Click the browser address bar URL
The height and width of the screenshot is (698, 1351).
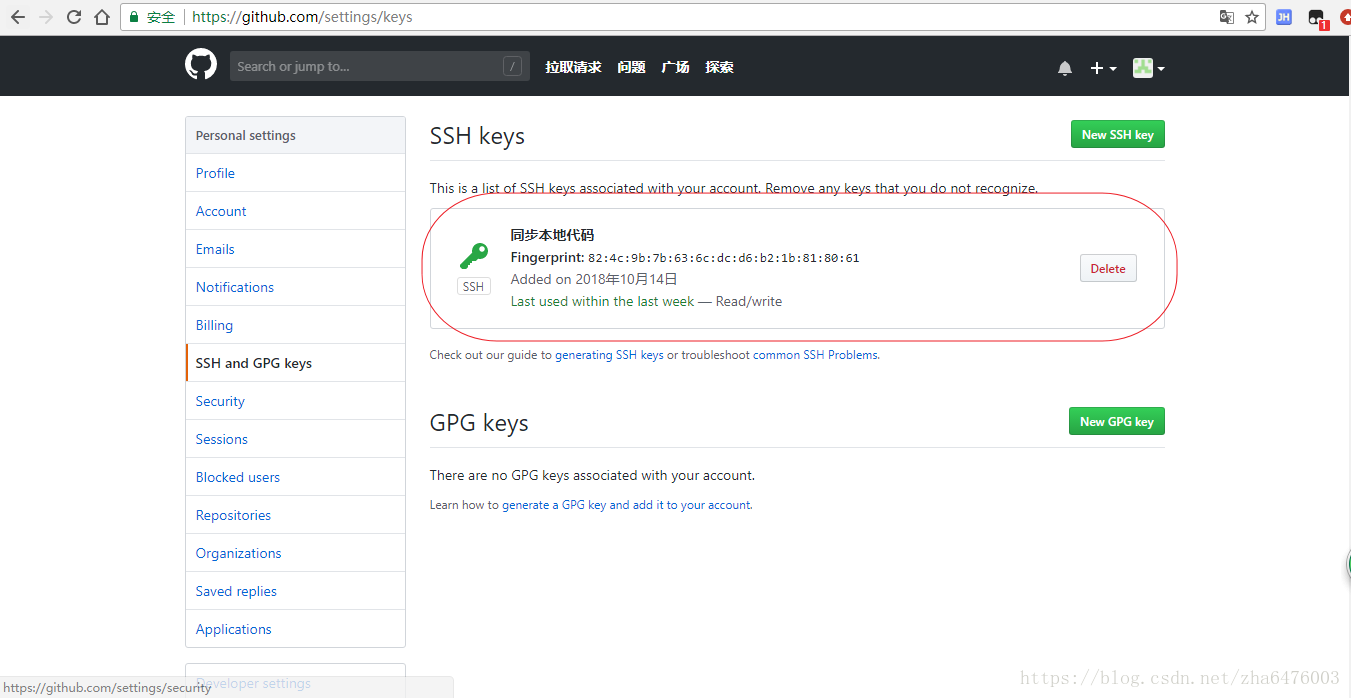click(302, 17)
